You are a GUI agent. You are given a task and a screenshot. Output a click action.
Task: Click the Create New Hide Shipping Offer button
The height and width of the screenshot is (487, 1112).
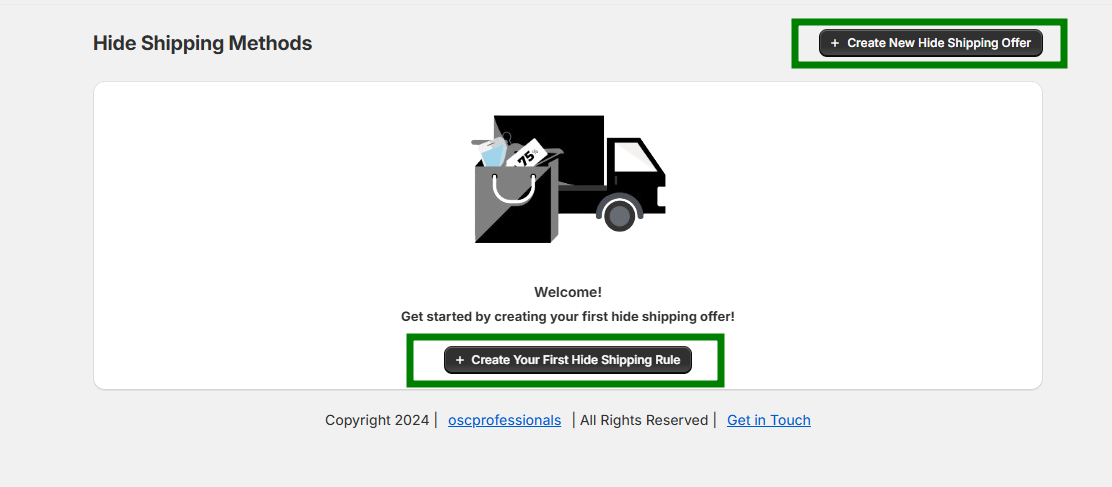(x=930, y=43)
